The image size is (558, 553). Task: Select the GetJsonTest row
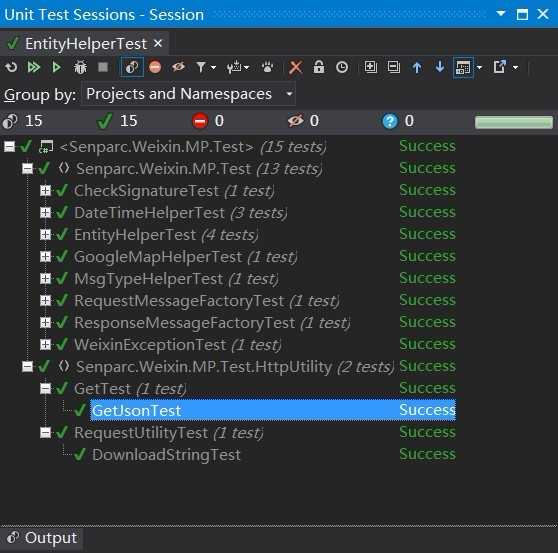click(x=273, y=410)
